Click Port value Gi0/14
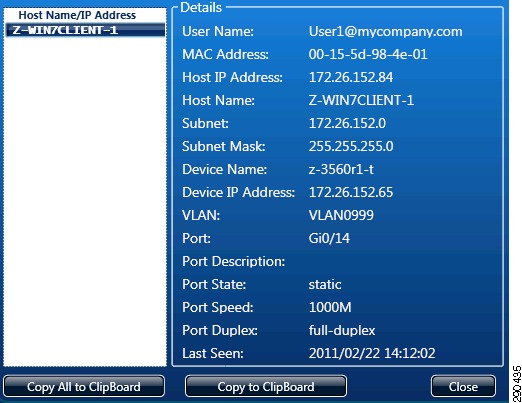 pos(329,238)
